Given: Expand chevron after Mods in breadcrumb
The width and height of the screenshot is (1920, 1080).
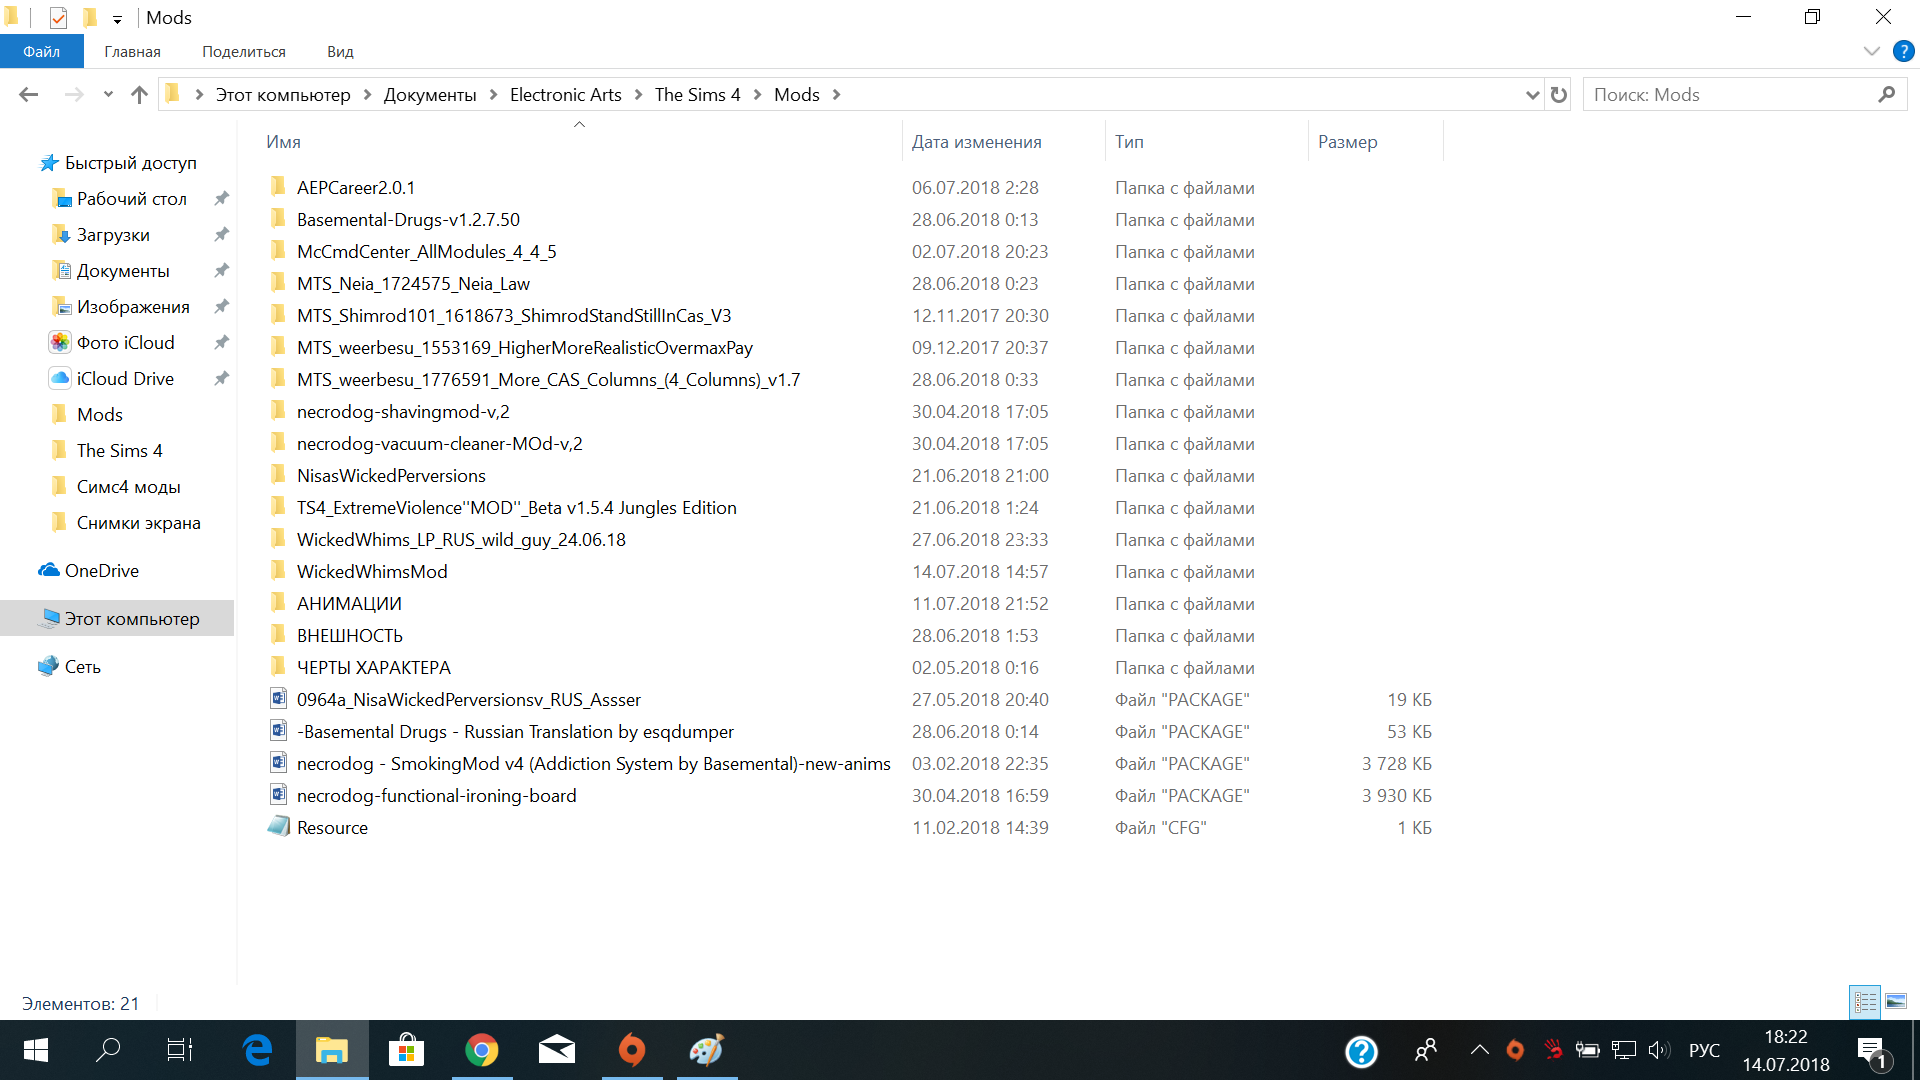Looking at the screenshot, I should point(836,95).
